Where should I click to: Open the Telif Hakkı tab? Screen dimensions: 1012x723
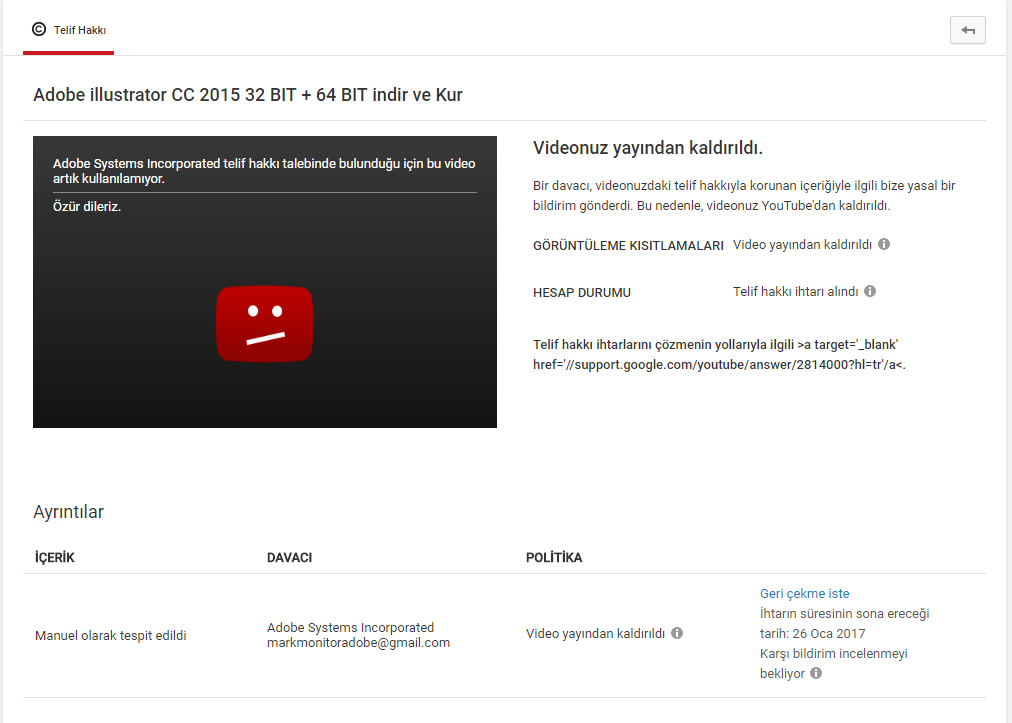click(68, 30)
